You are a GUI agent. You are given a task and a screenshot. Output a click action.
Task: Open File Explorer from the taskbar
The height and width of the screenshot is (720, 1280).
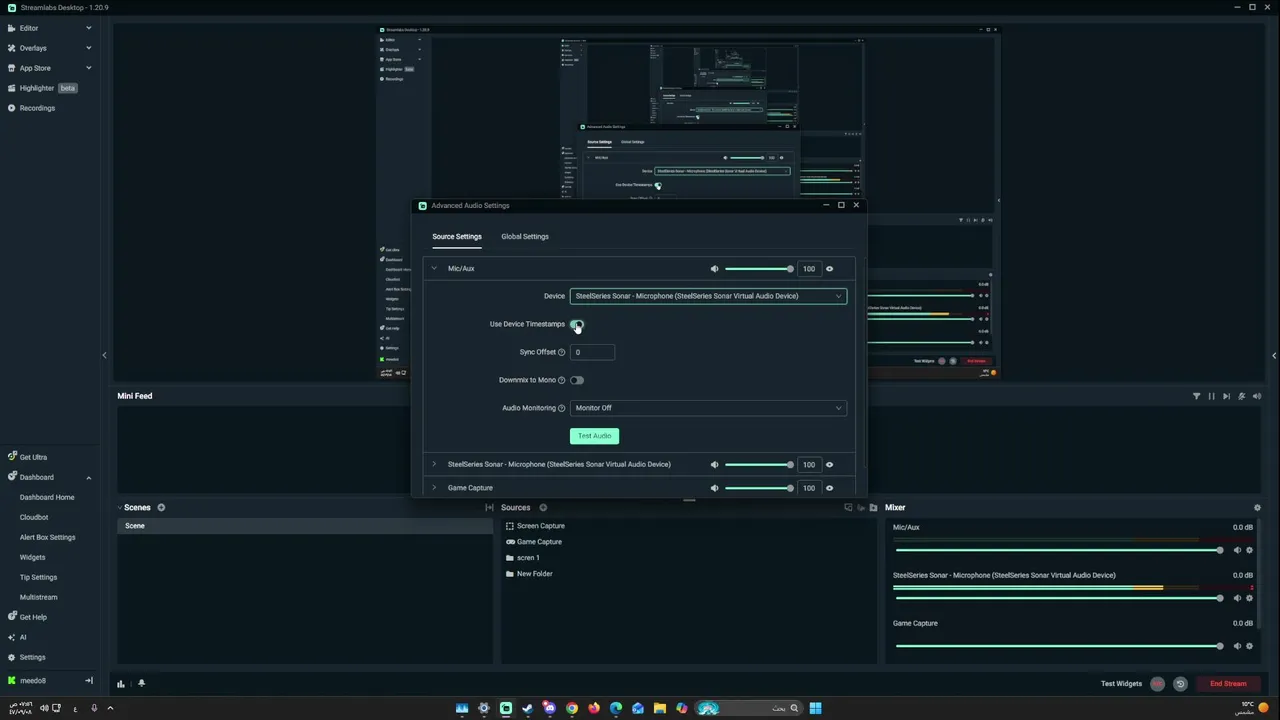[x=660, y=708]
